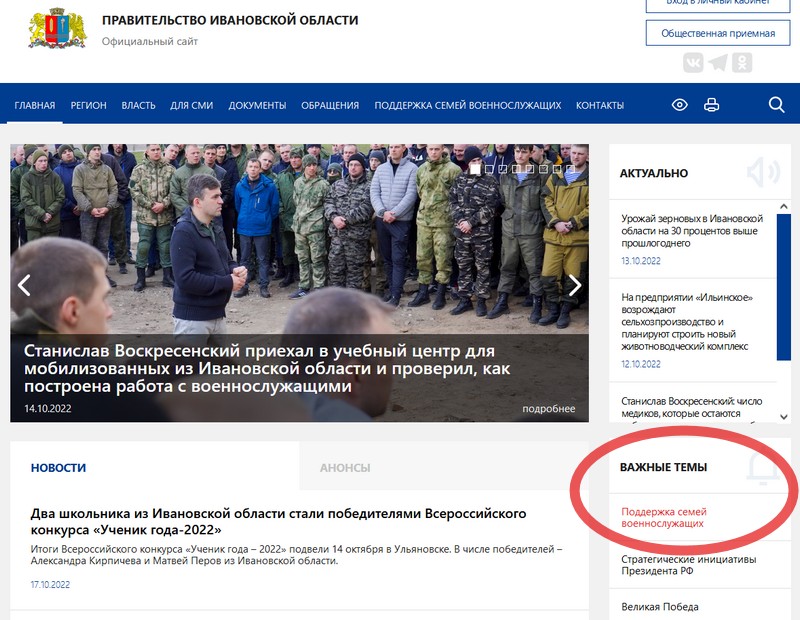800x620 pixels.
Task: Open Актуально item about число медиков
Action: (692, 407)
